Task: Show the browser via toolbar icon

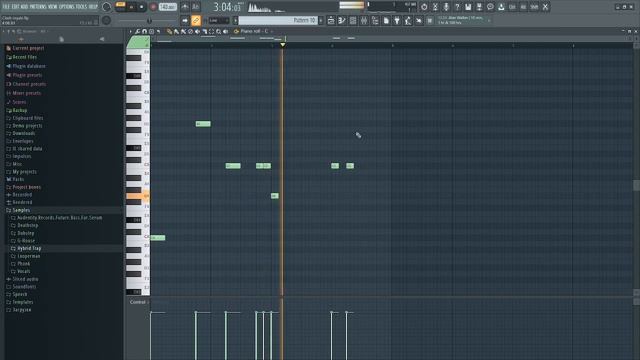Action: (375, 20)
